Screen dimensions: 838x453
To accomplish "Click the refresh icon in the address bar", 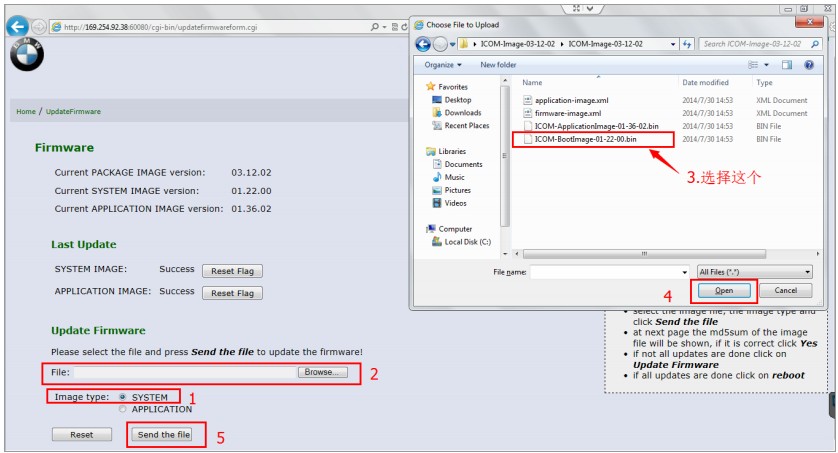I will pos(404,27).
